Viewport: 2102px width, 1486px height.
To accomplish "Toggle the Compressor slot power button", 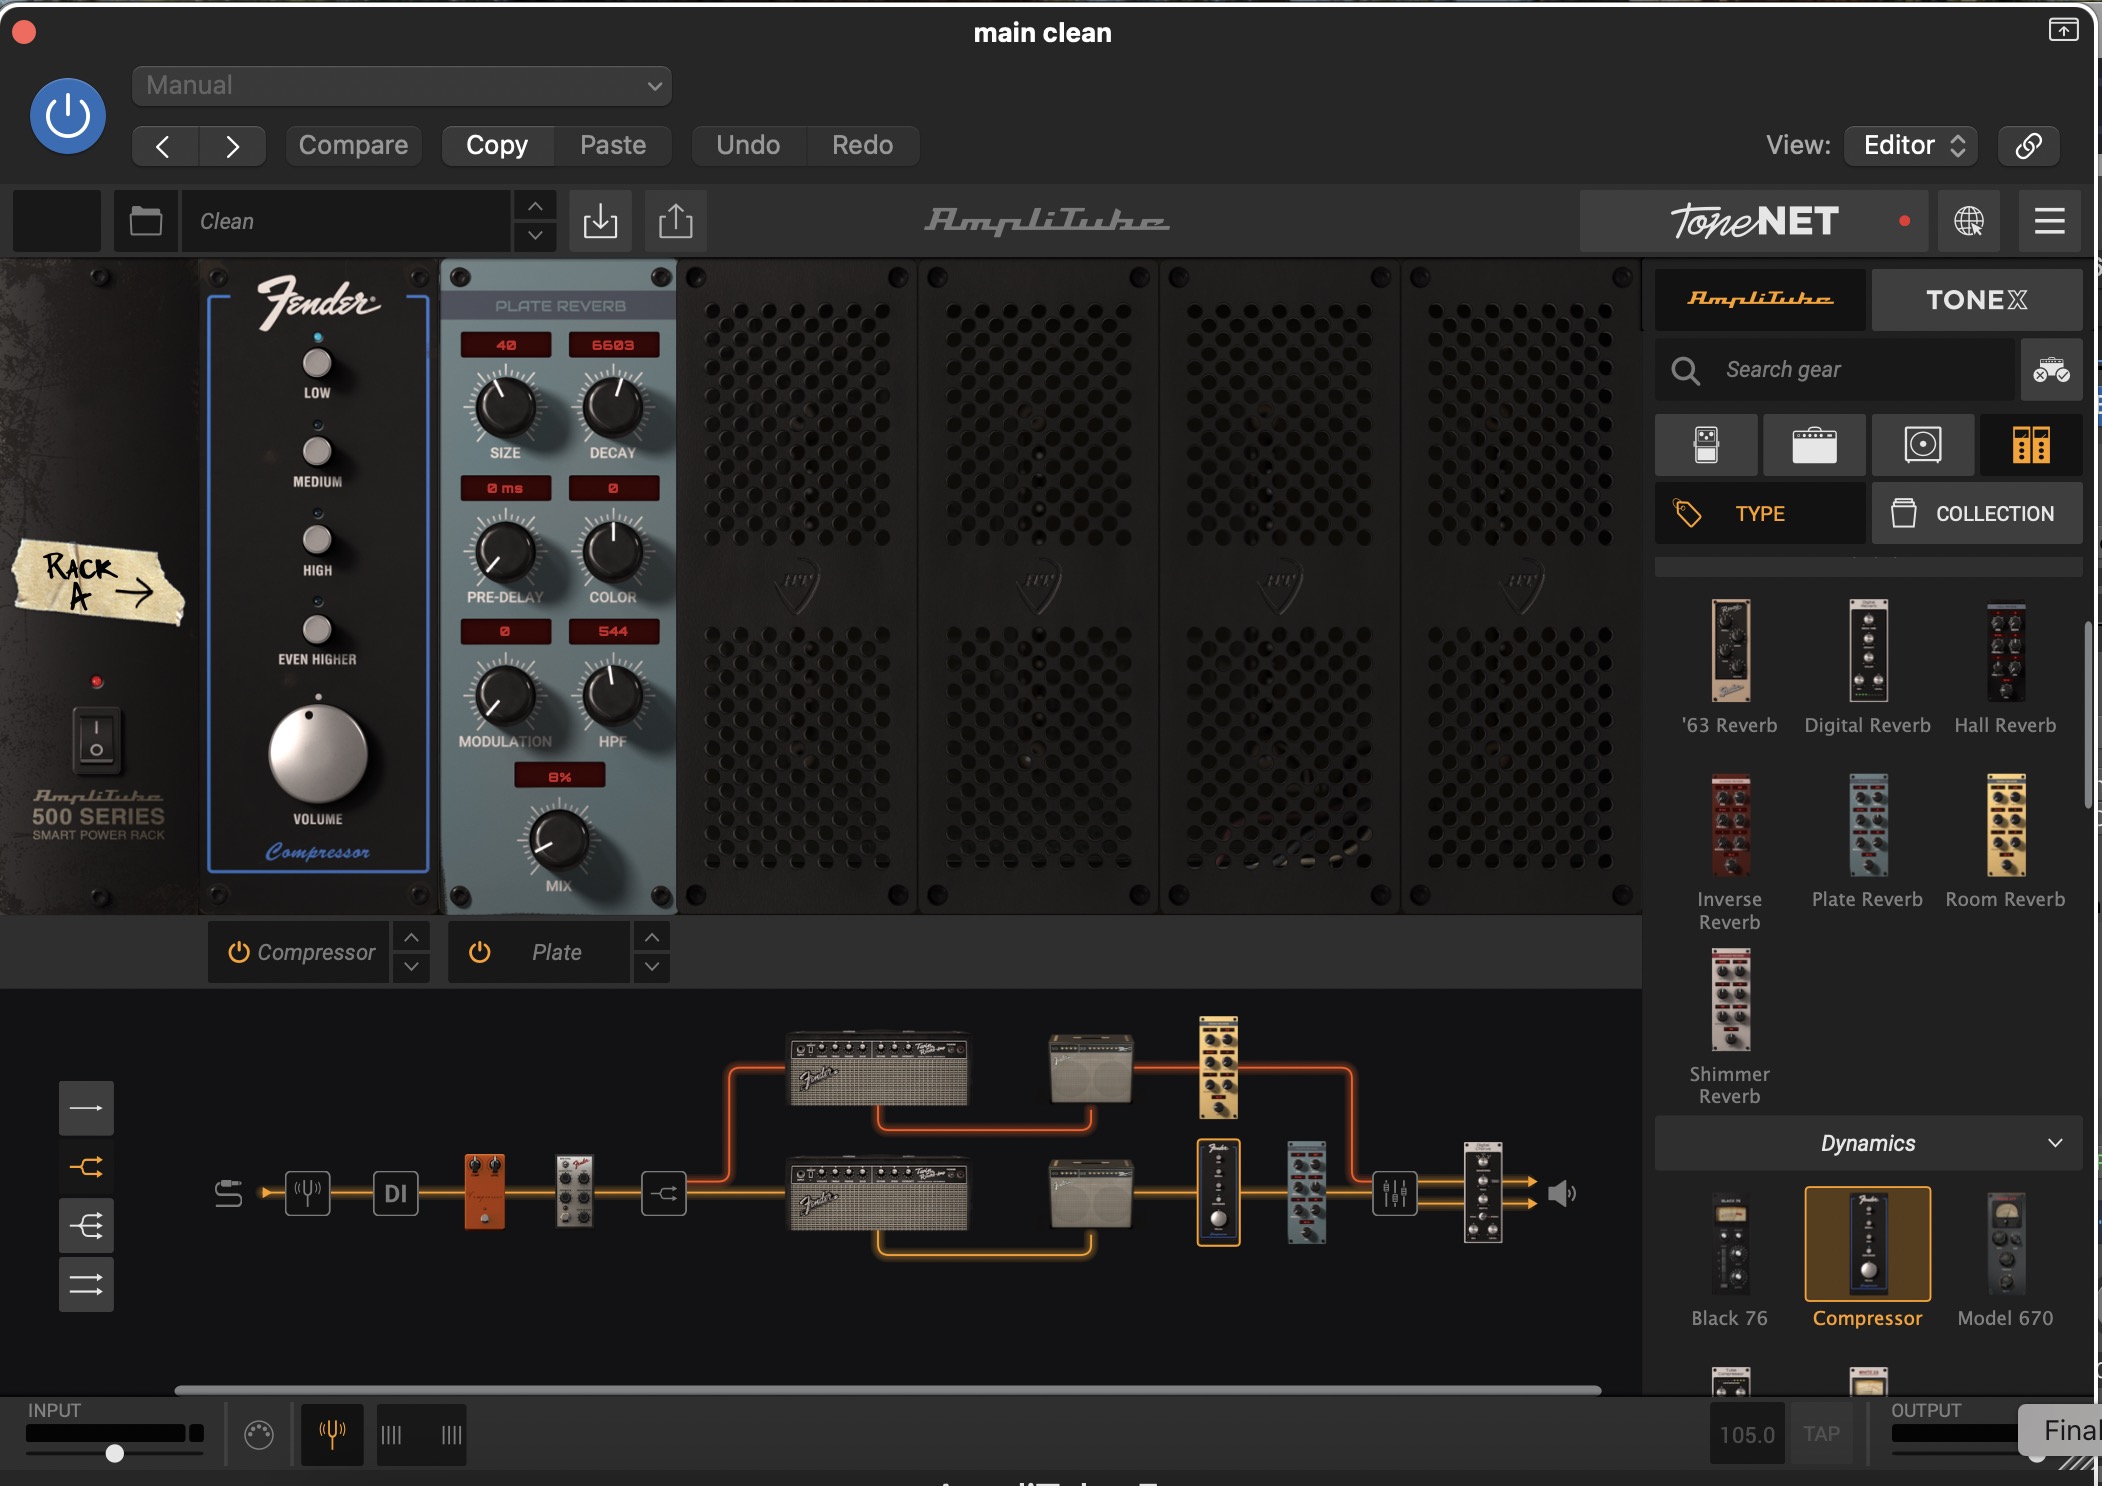I will coord(239,952).
